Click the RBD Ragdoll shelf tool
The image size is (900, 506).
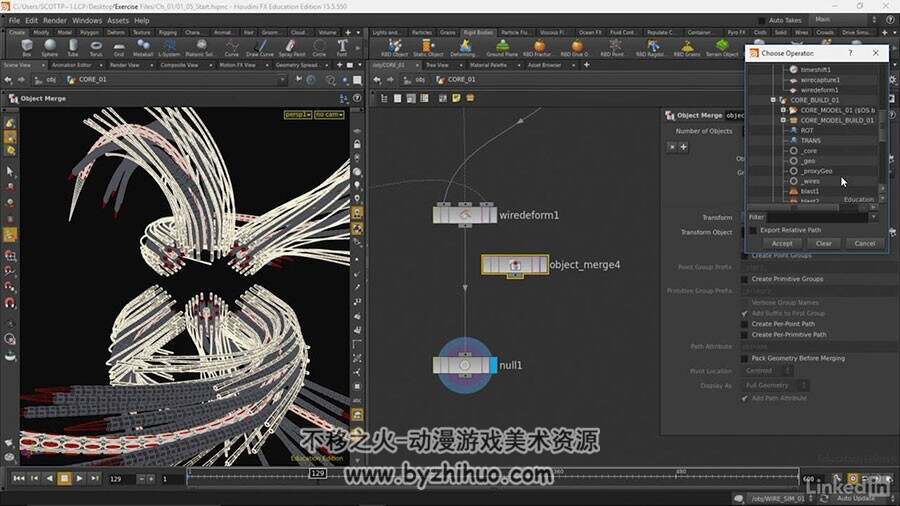[x=651, y=48]
